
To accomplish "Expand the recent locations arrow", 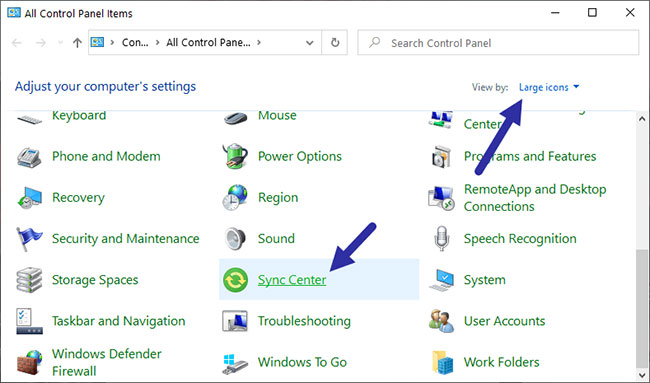I will click(x=61, y=43).
